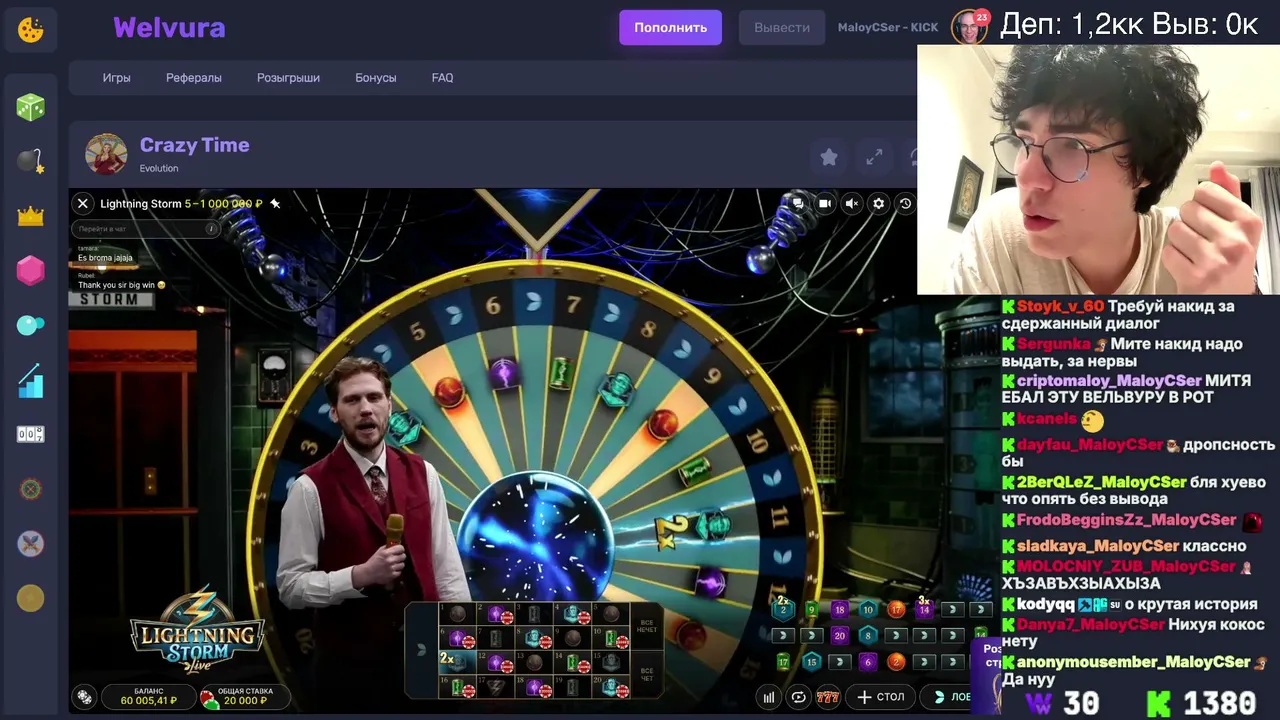
Task: Open the Рефералы menu
Action: (194, 78)
